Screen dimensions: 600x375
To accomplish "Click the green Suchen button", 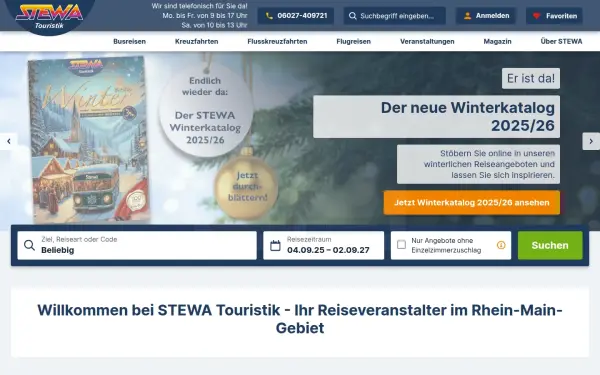I will tap(550, 245).
